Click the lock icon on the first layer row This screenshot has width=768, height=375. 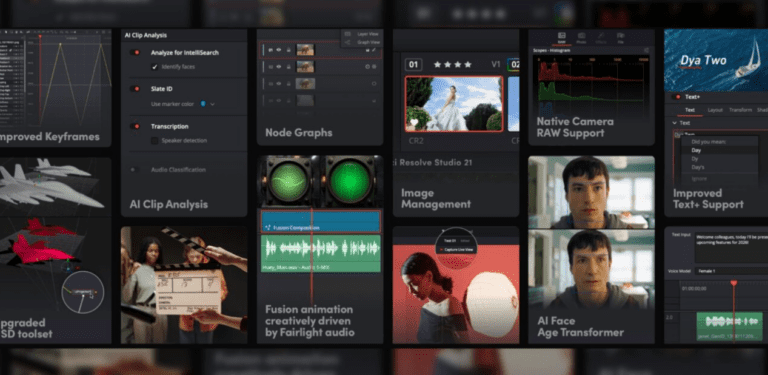pos(288,49)
